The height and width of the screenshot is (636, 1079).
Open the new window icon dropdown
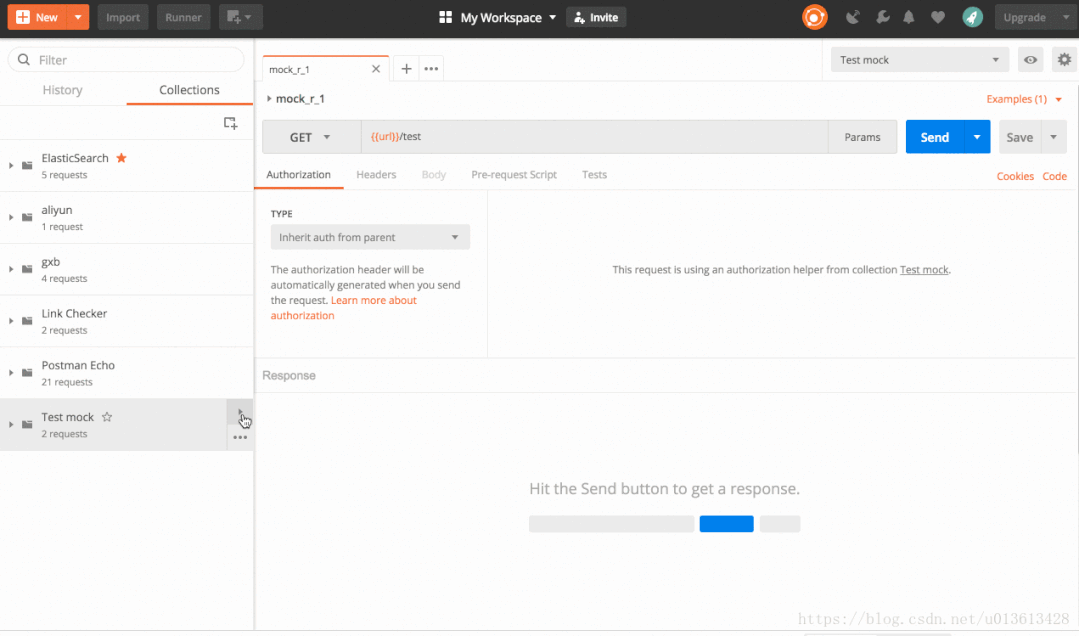click(x=240, y=17)
